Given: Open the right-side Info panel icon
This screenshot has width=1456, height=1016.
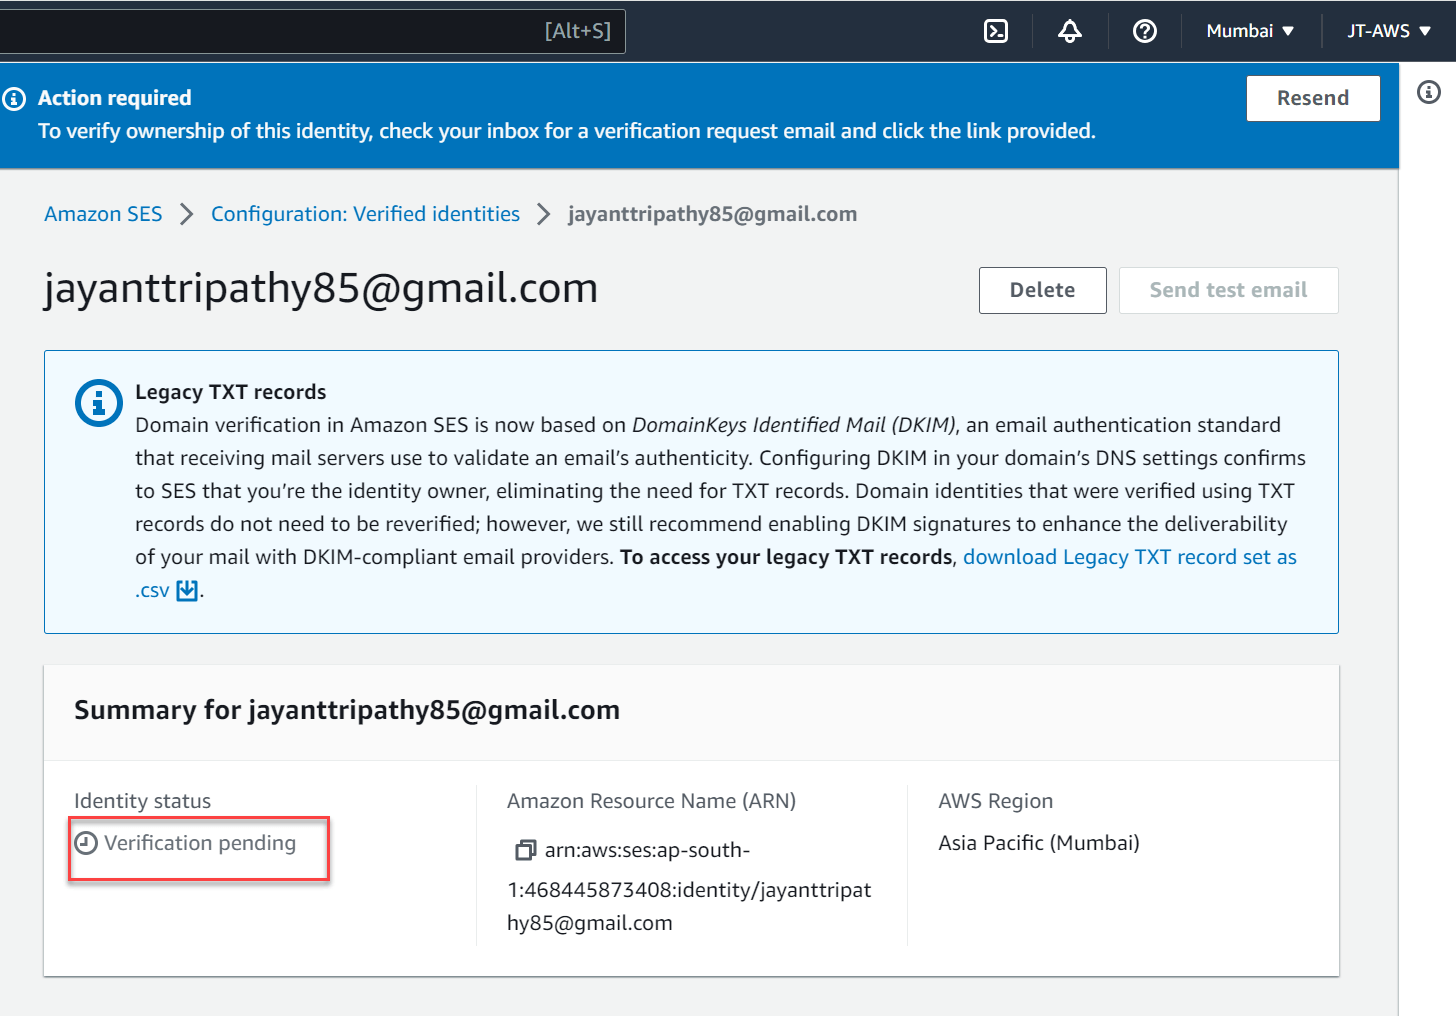Looking at the screenshot, I should pos(1428,93).
